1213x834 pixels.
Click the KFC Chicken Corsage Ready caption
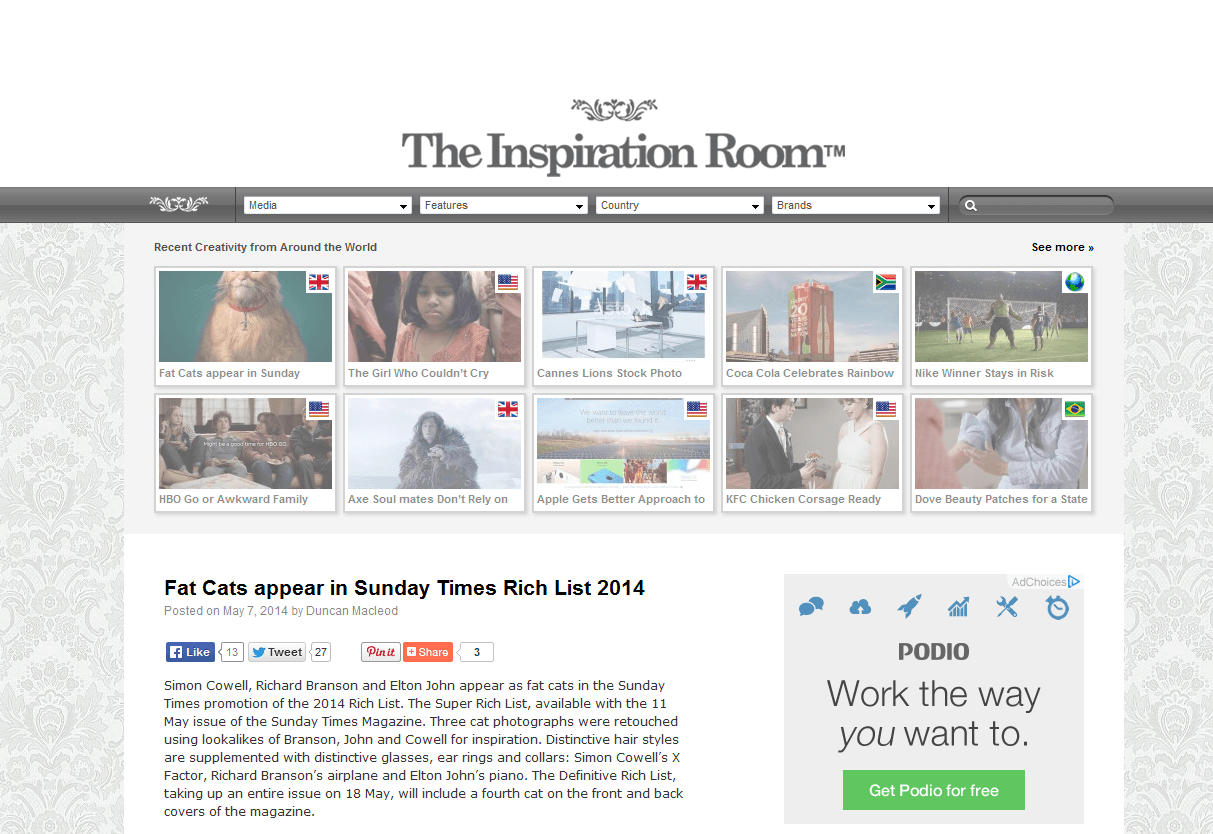pos(804,499)
